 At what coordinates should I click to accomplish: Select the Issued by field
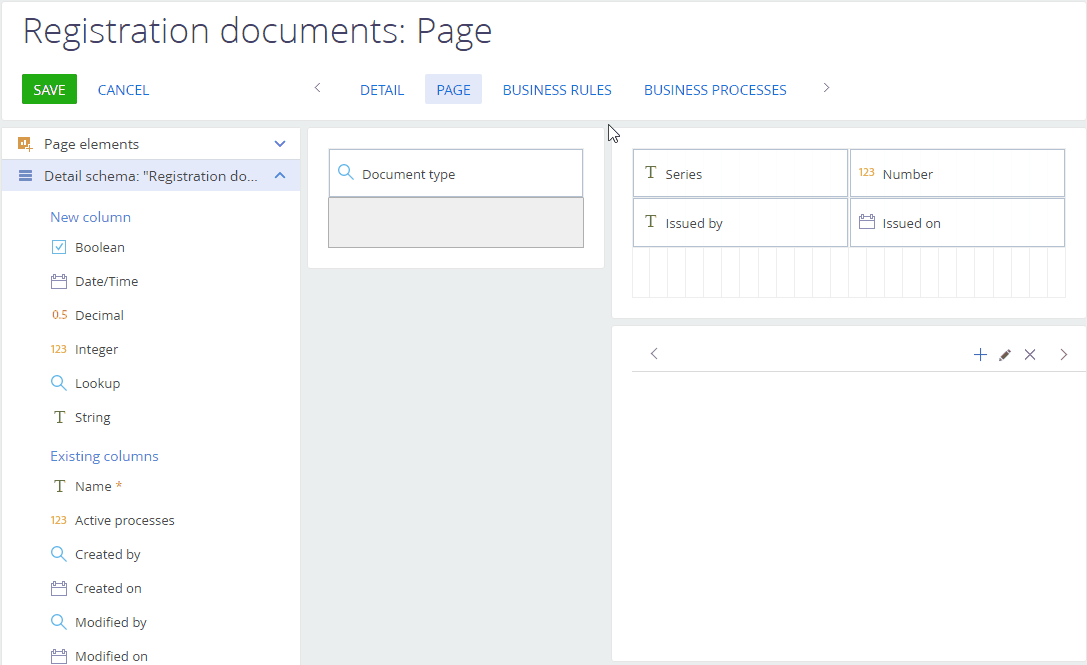pyautogui.click(x=740, y=223)
